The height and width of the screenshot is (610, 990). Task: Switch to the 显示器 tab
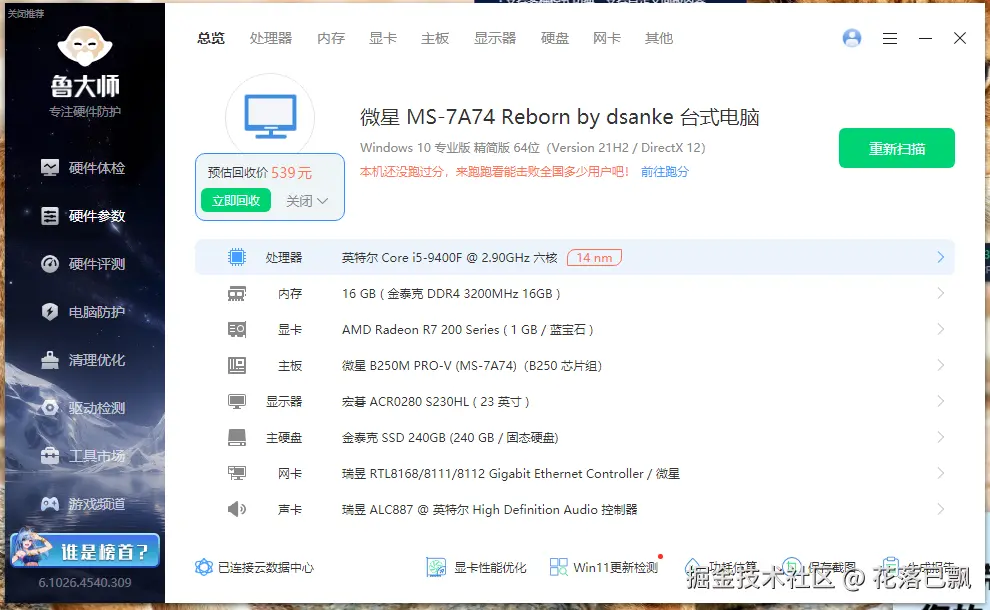(495, 39)
